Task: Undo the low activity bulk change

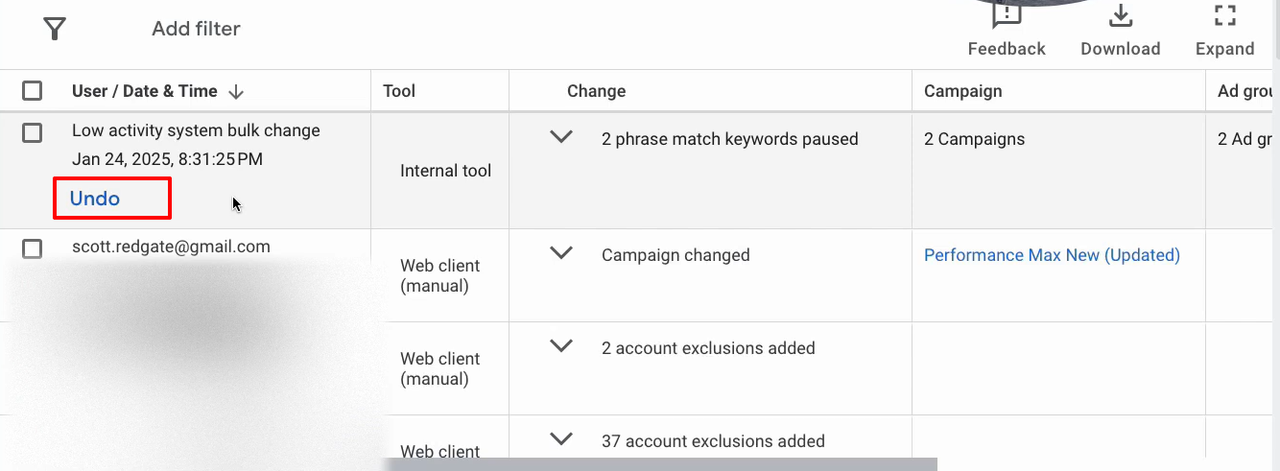Action: pos(95,198)
